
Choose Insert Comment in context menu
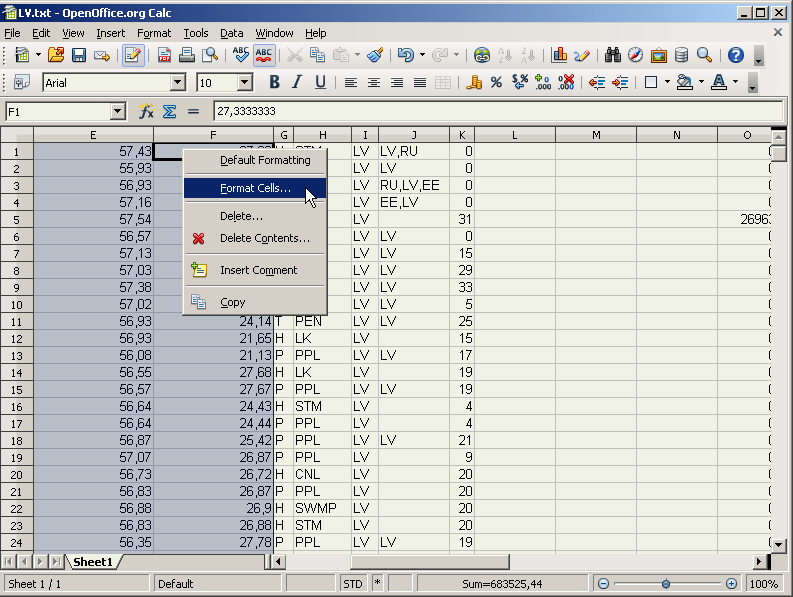[x=255, y=270]
